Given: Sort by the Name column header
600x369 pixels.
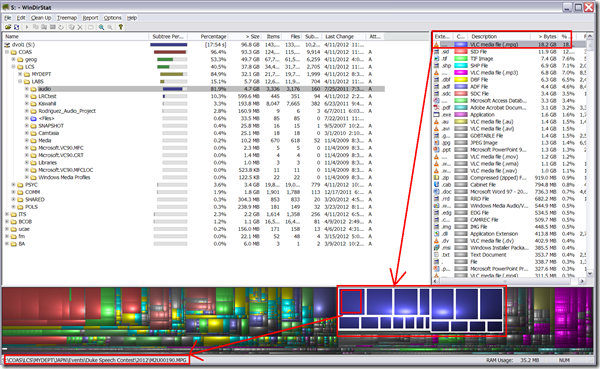Looking at the screenshot, I should 75,36.
